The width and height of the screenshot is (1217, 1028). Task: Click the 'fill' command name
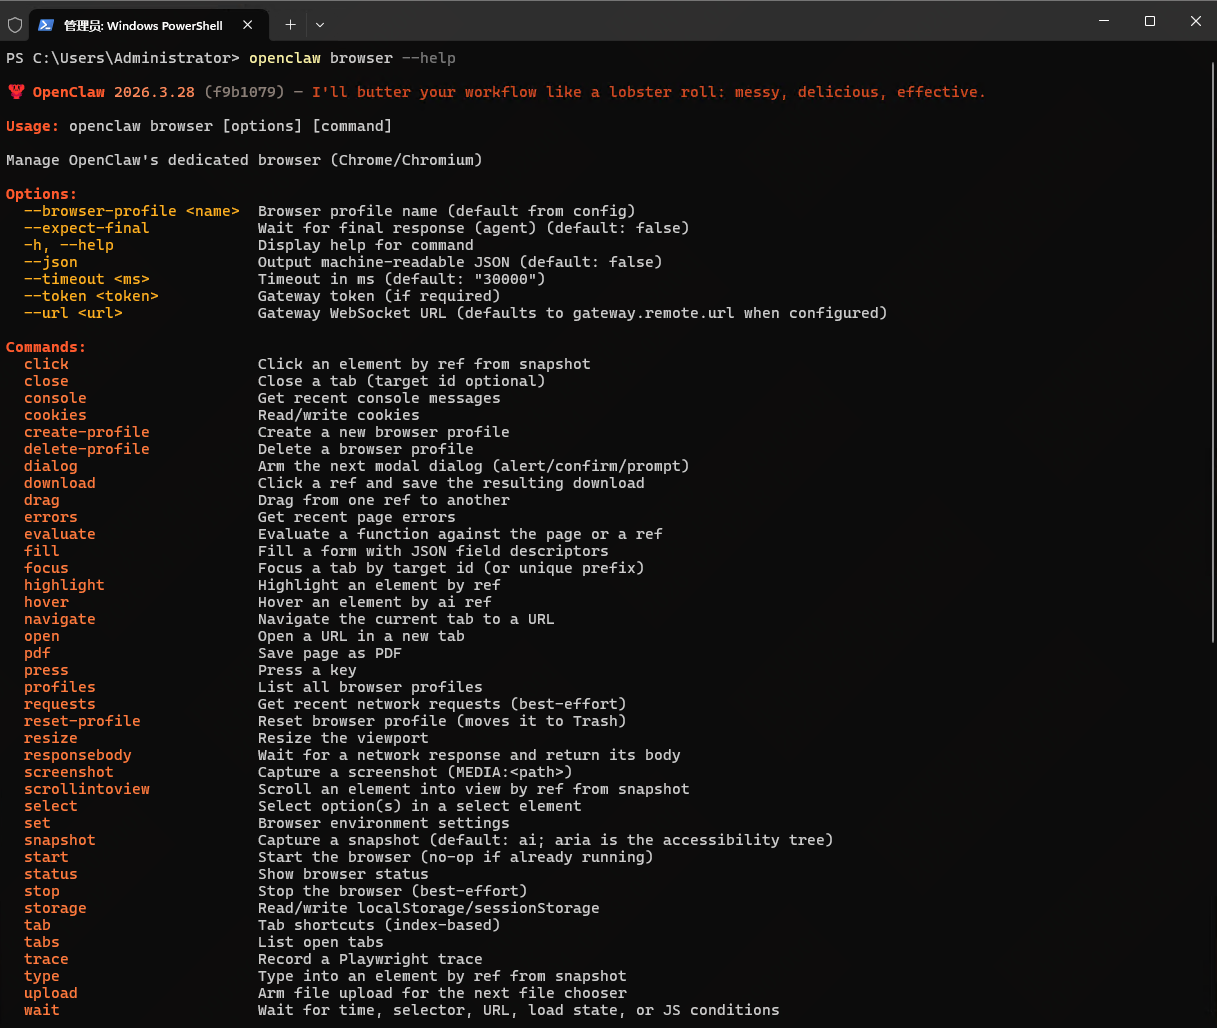tap(42, 551)
